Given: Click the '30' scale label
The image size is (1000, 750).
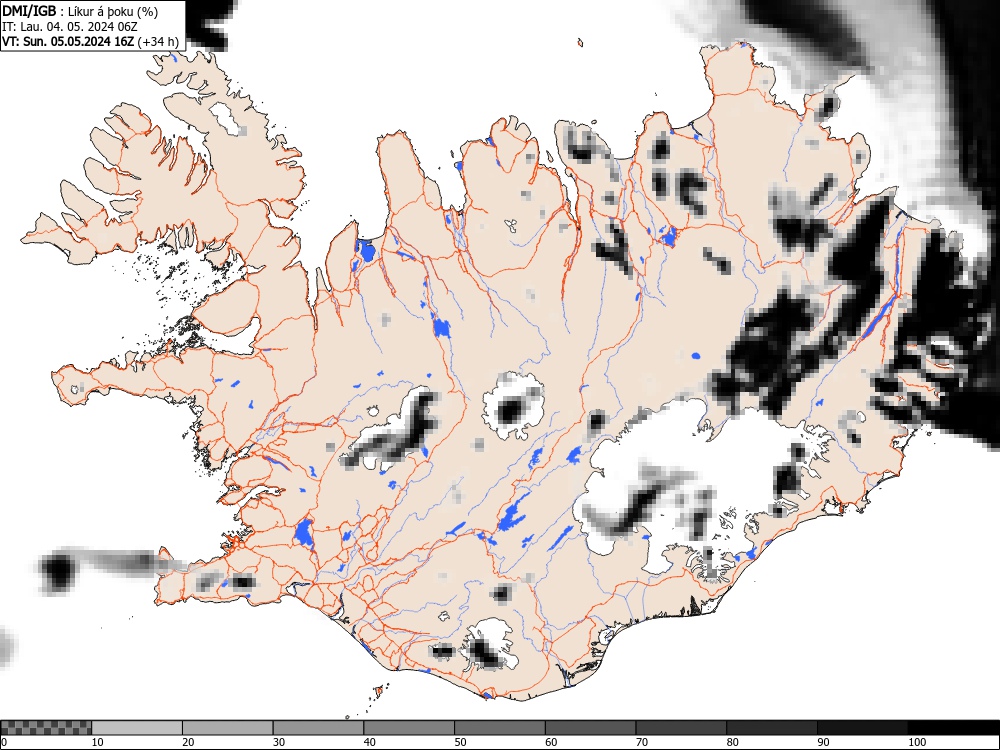Looking at the screenshot, I should [279, 742].
